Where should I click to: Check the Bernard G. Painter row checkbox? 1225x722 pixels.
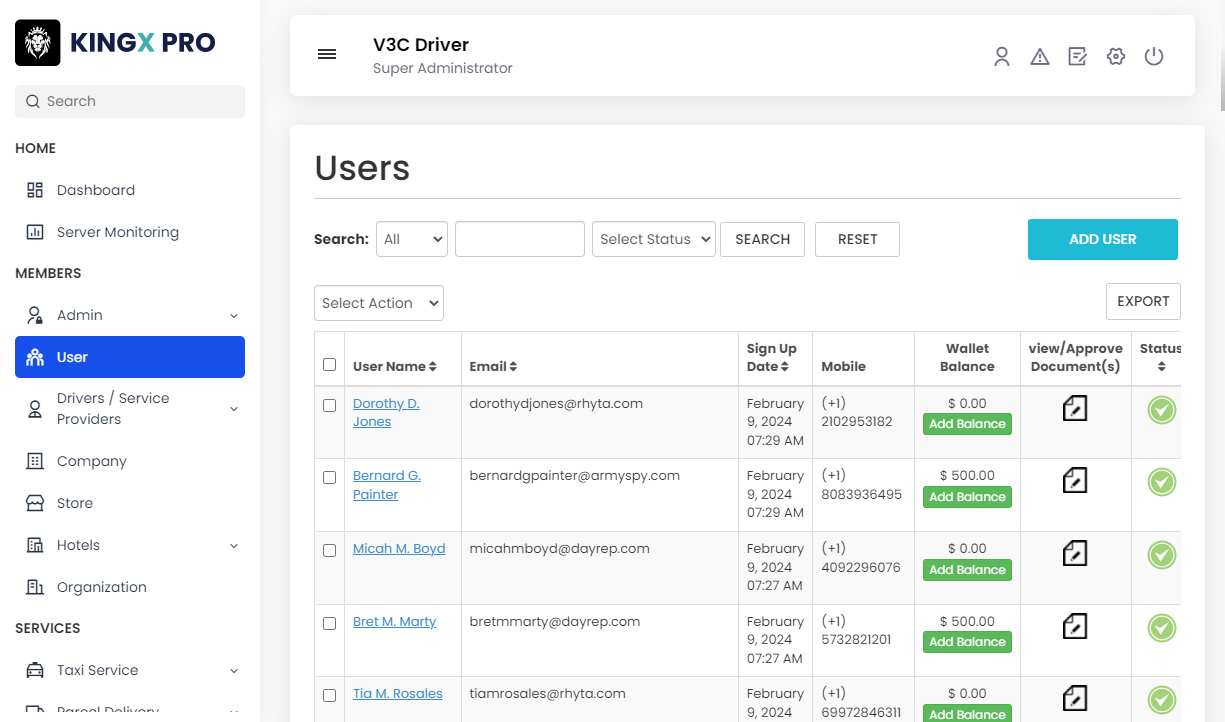330,477
